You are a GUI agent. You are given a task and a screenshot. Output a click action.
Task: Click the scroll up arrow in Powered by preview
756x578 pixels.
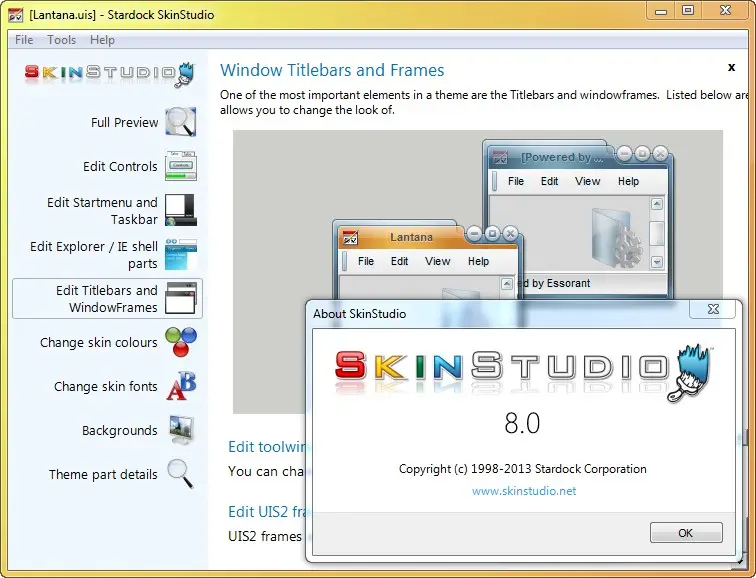657,203
